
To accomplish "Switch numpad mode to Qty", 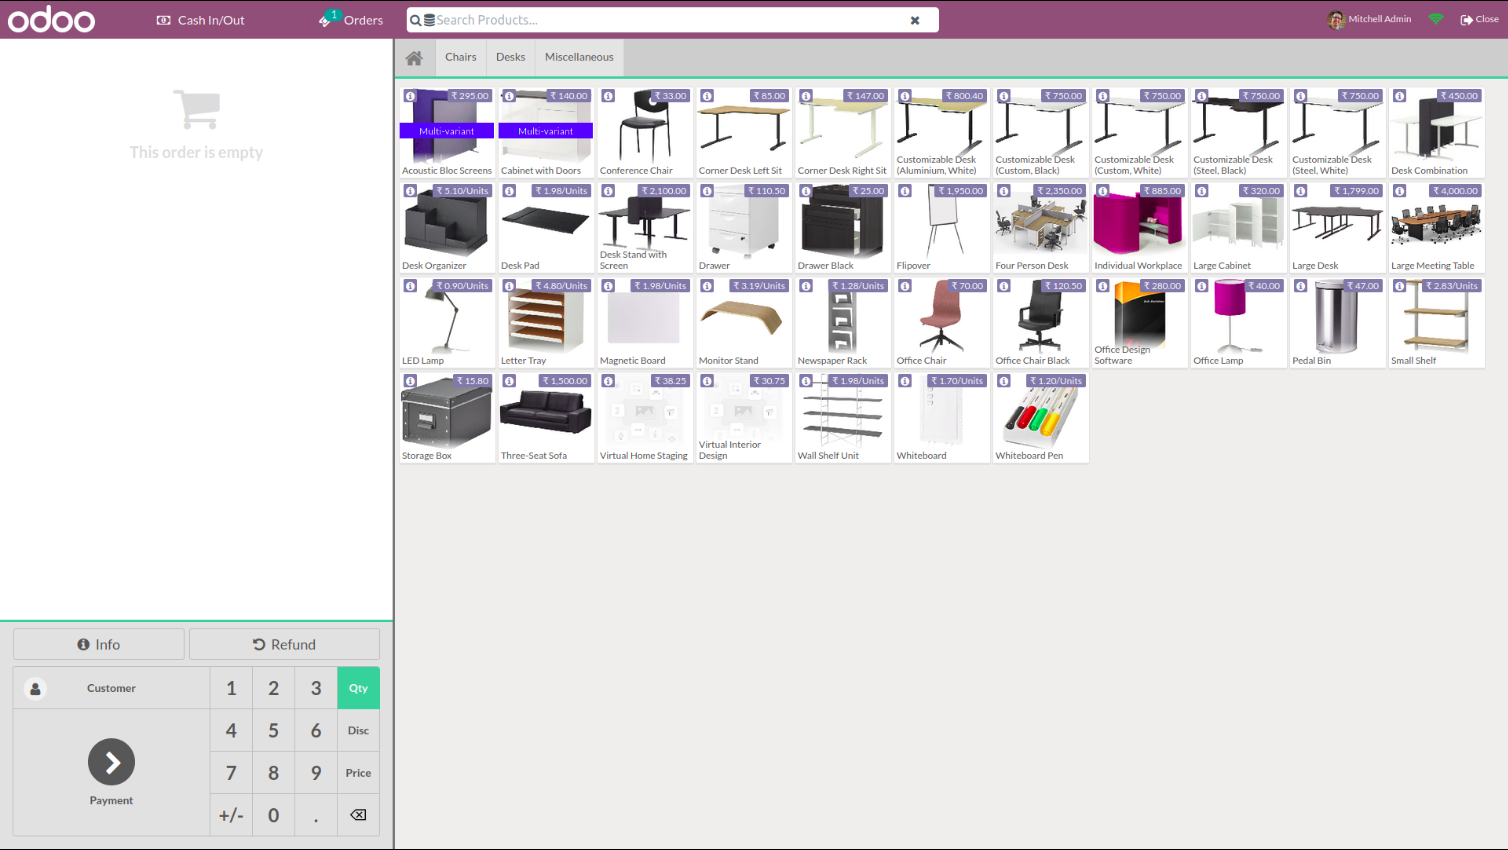I will 358,688.
